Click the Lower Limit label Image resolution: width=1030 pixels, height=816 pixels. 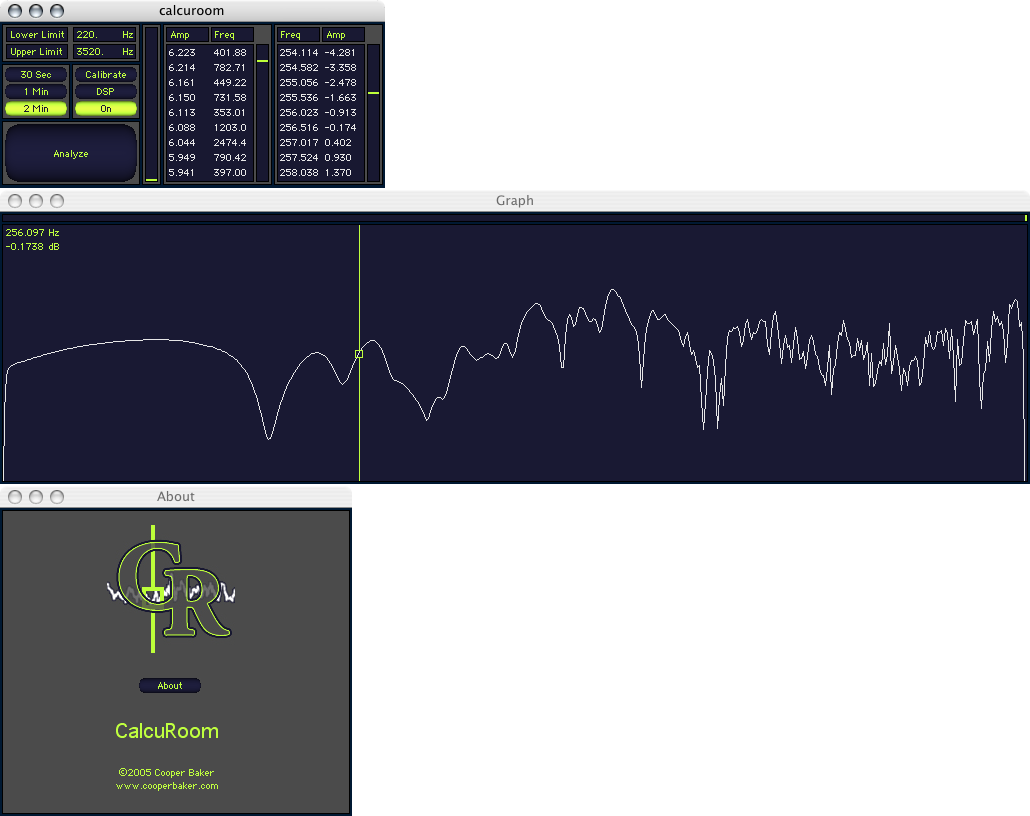(x=37, y=34)
